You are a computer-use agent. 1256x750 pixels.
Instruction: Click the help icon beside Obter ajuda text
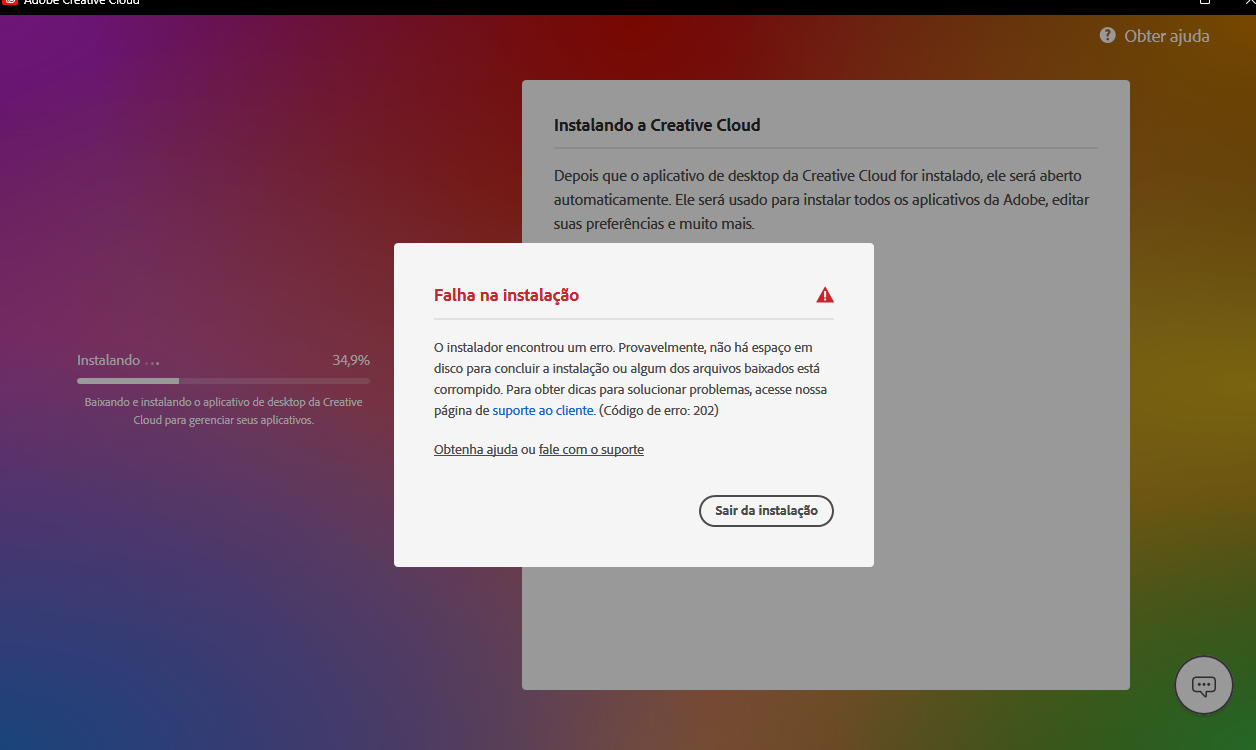(1107, 35)
